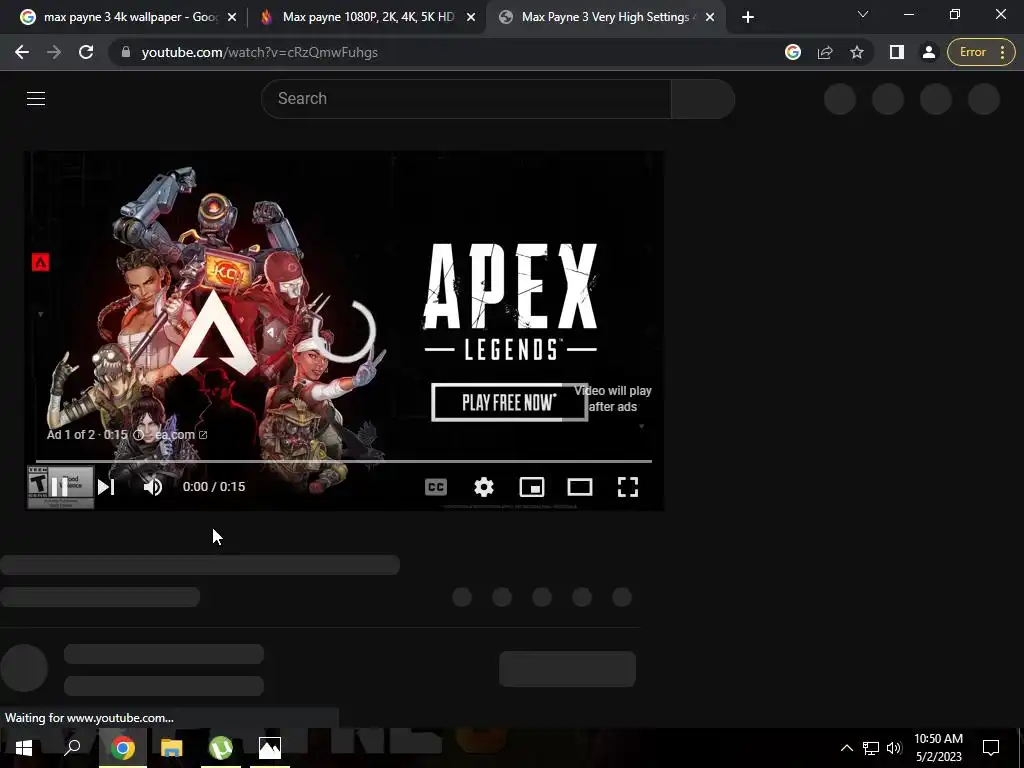Reload the current page
This screenshot has width=1024, height=768.
click(86, 52)
